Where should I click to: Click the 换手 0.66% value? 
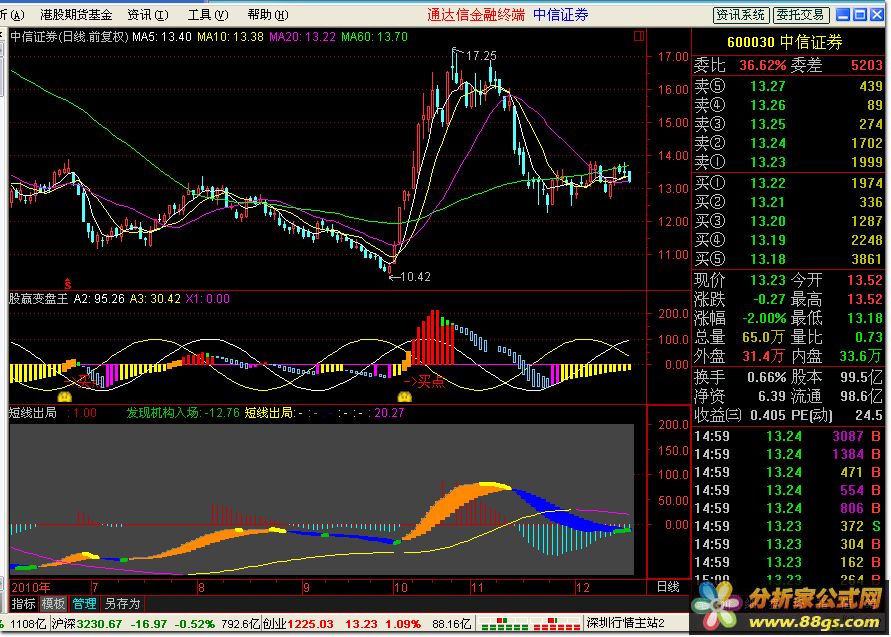pos(767,377)
